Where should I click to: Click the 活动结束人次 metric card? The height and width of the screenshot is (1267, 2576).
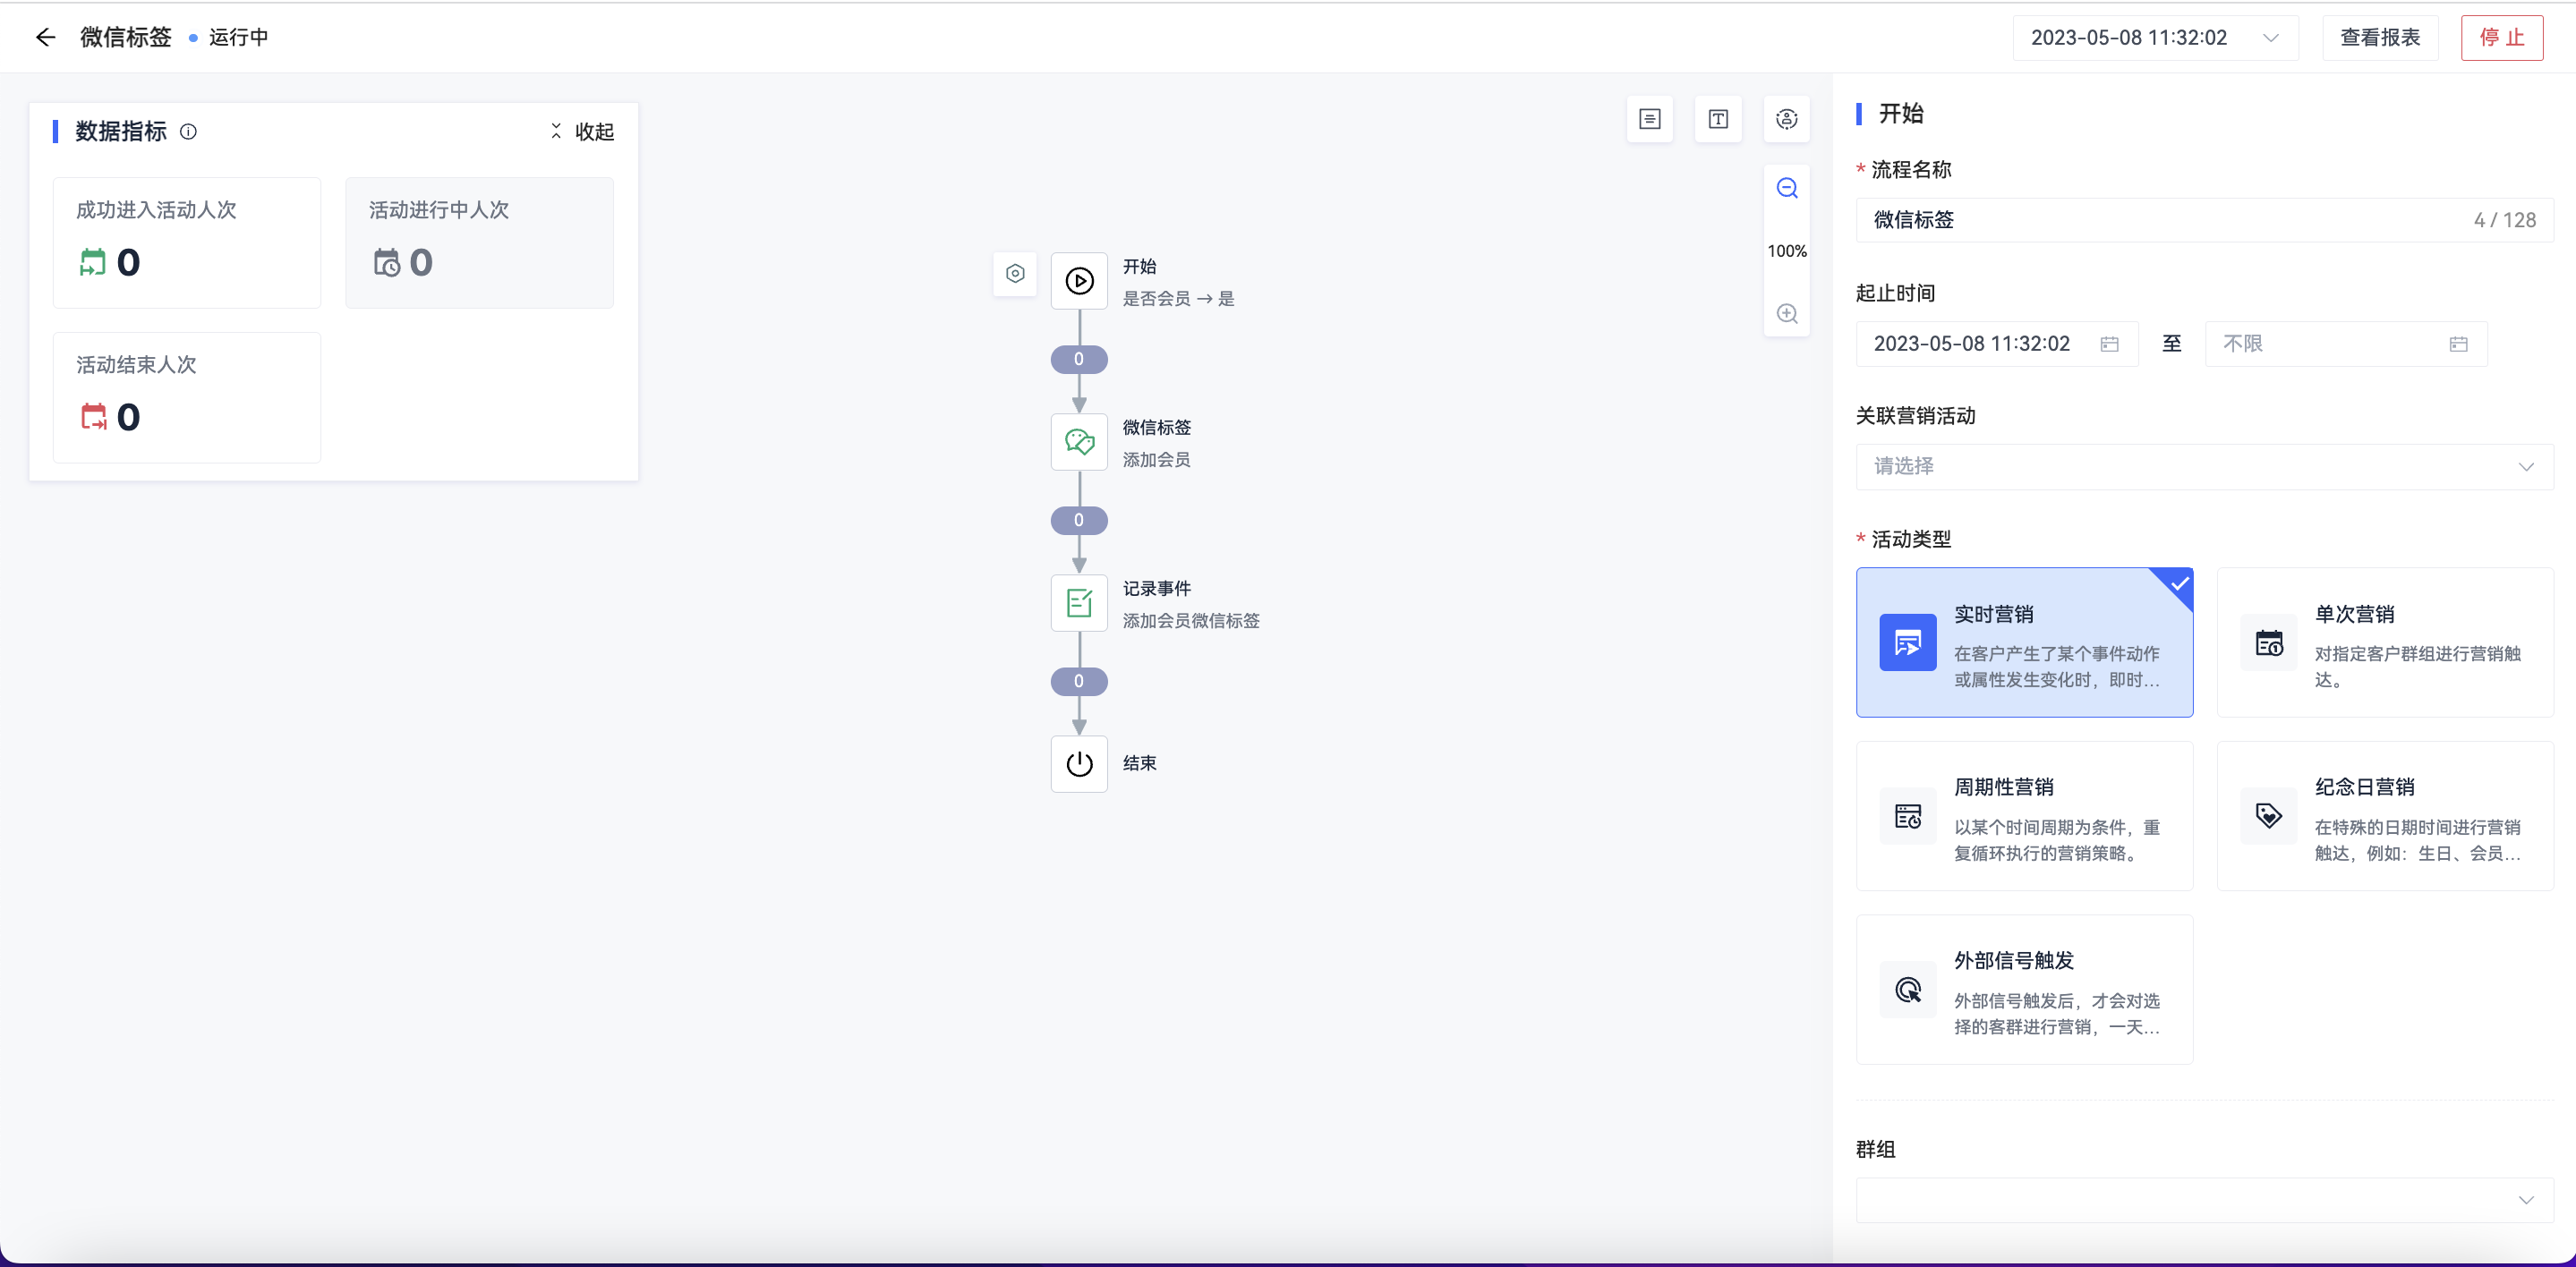click(187, 398)
